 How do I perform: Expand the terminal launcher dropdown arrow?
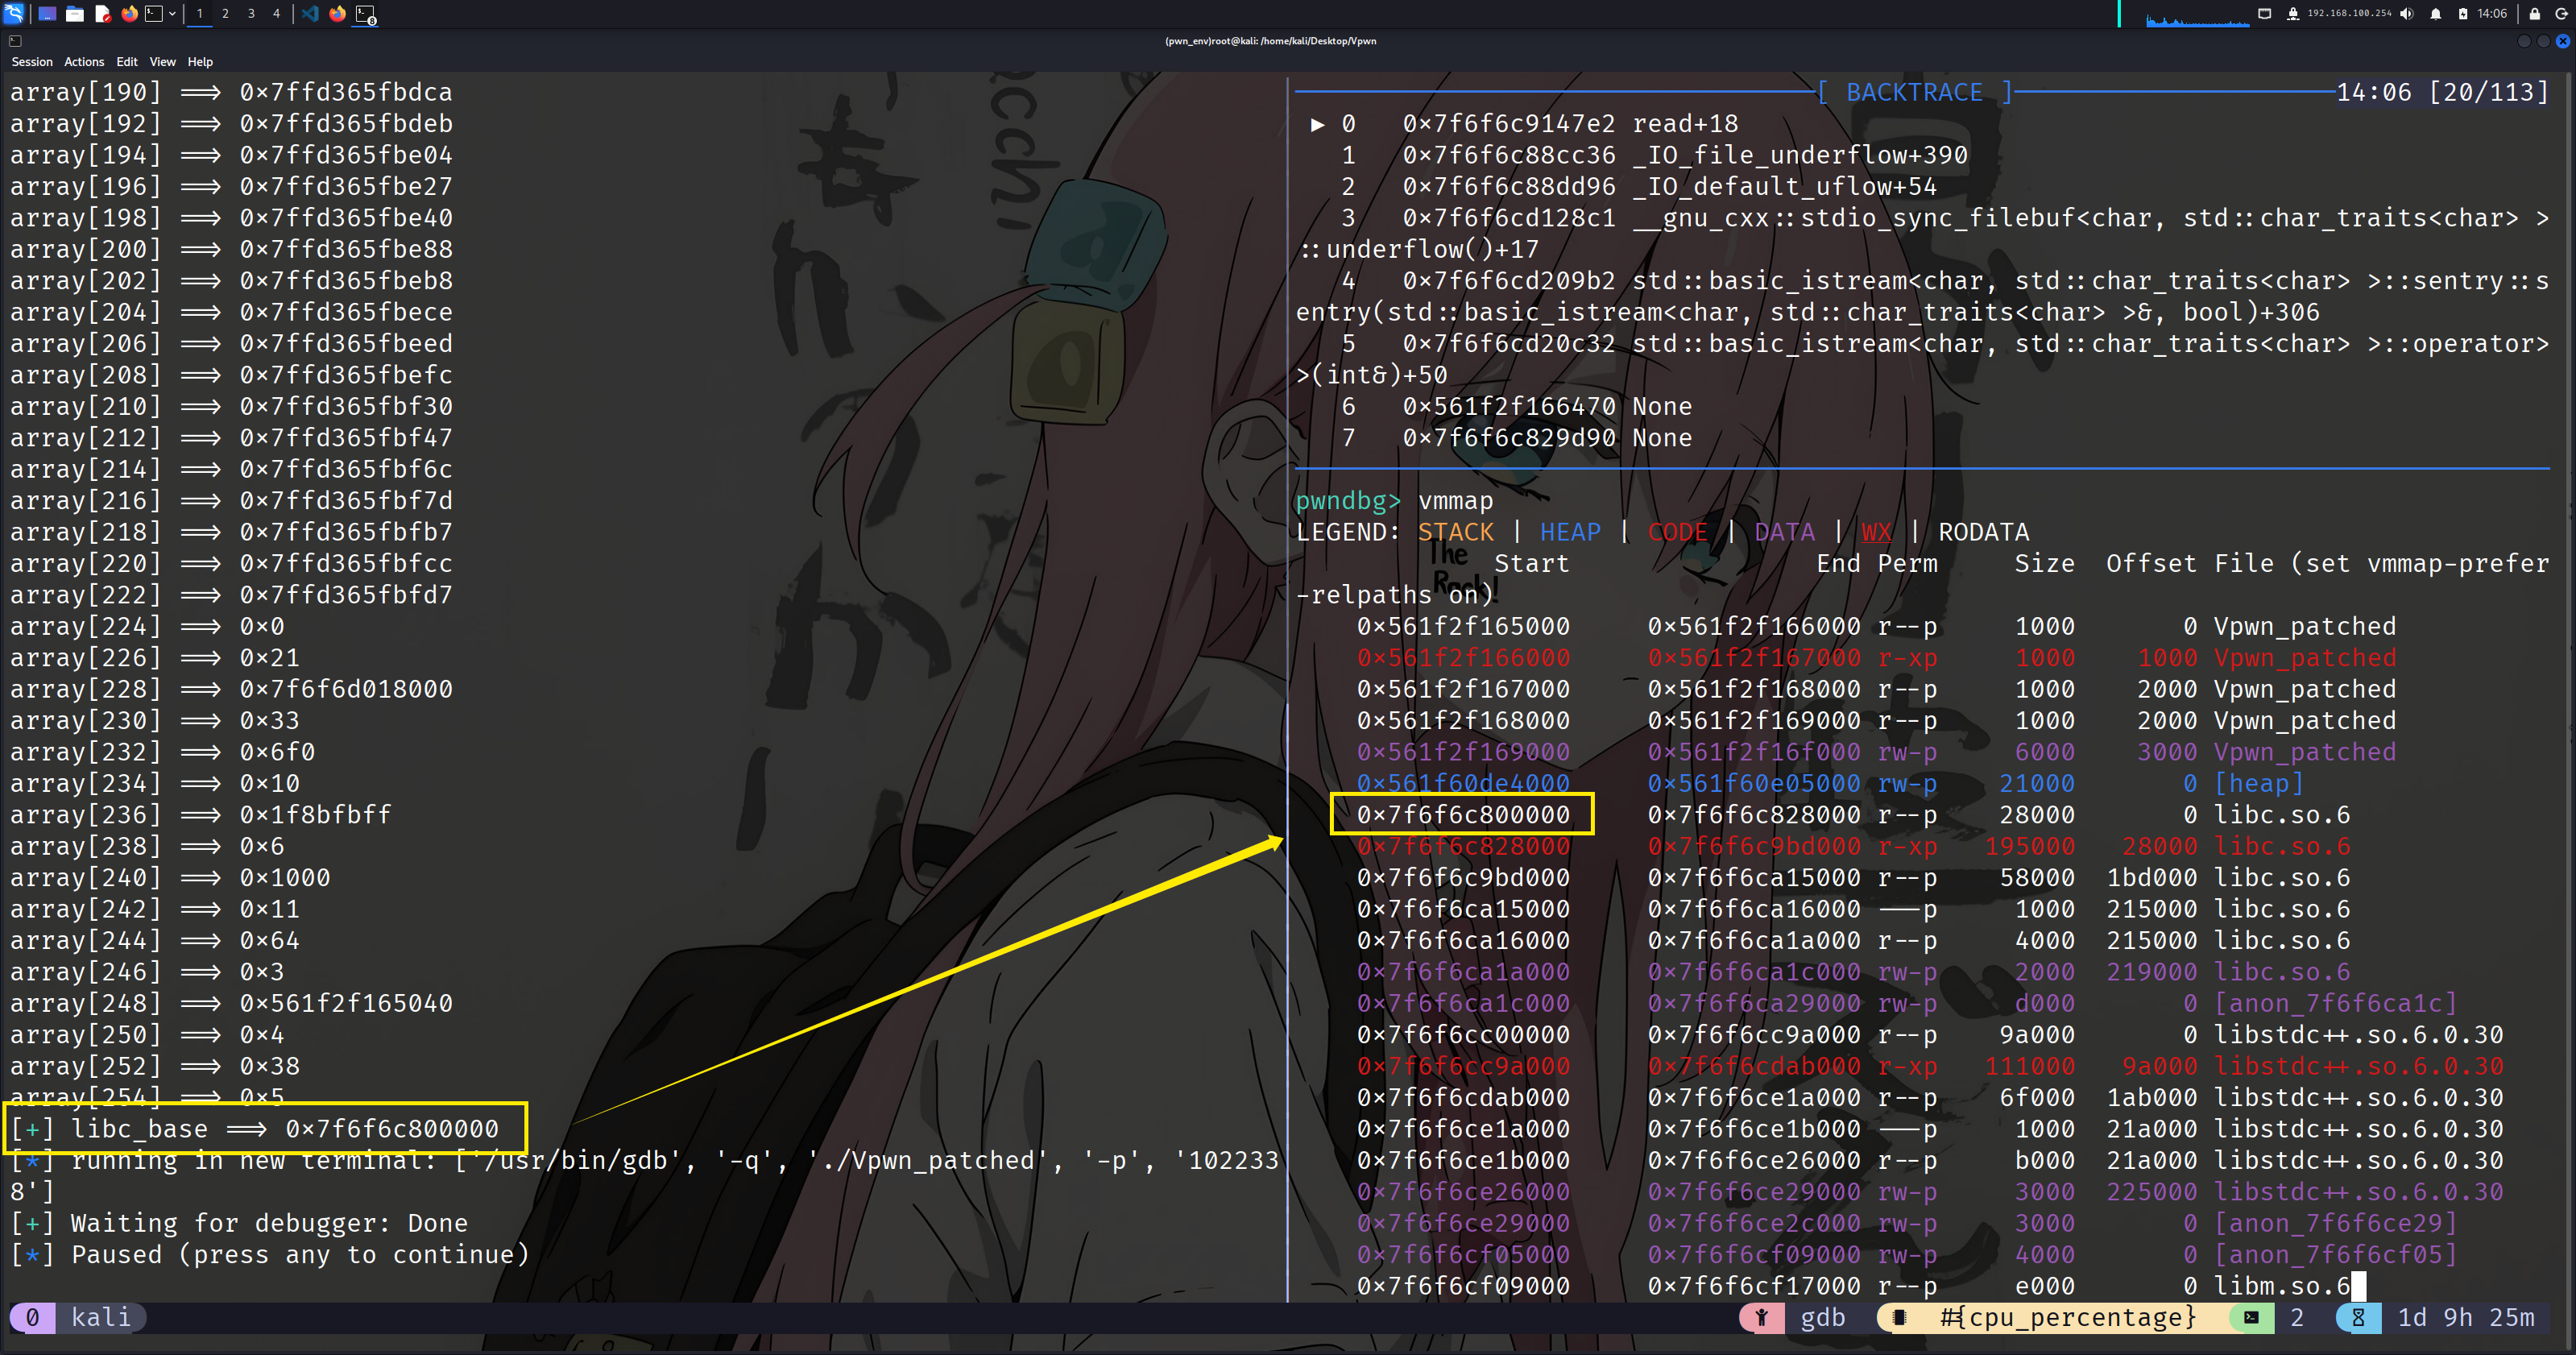(172, 14)
